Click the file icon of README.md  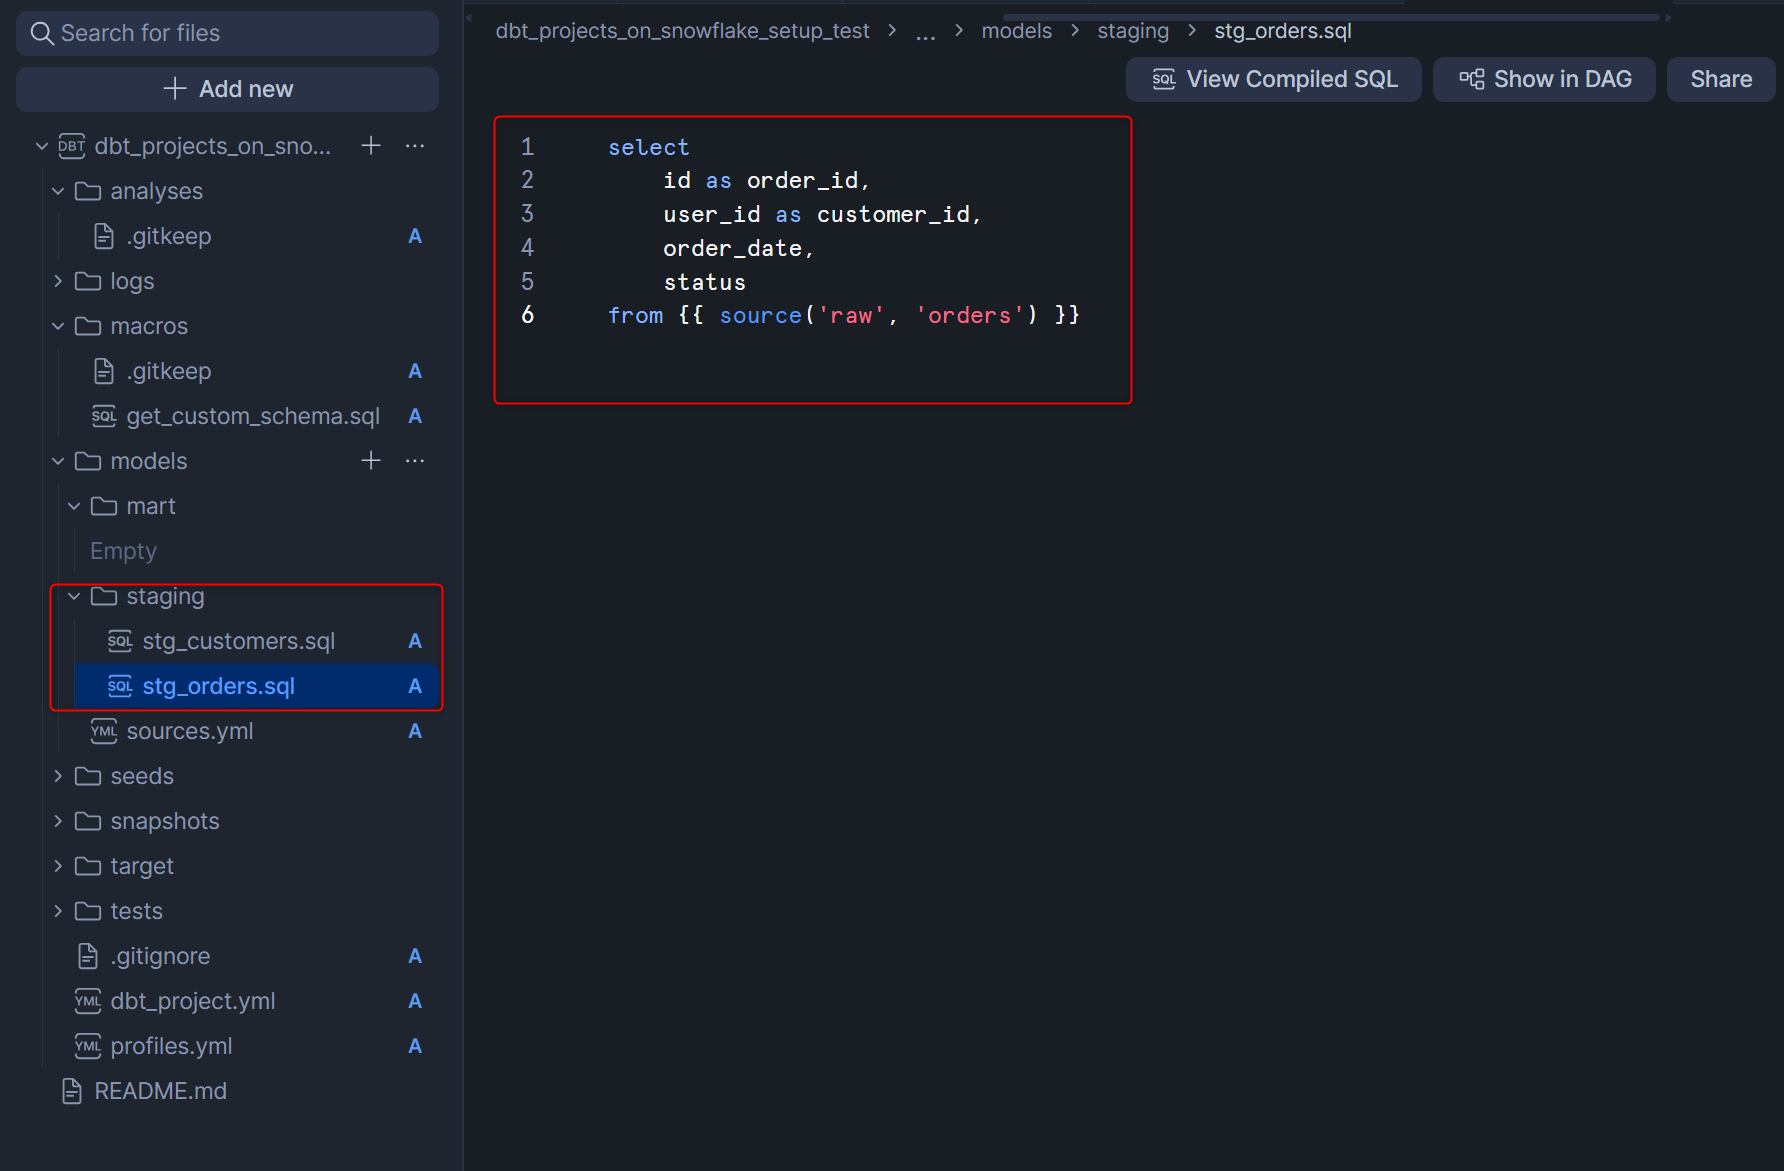[72, 1091]
